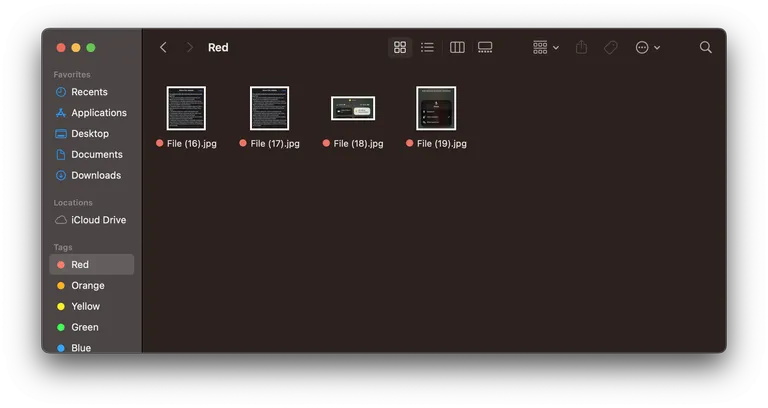Select the Orange tag in sidebar
The image size is (768, 408).
(88, 286)
